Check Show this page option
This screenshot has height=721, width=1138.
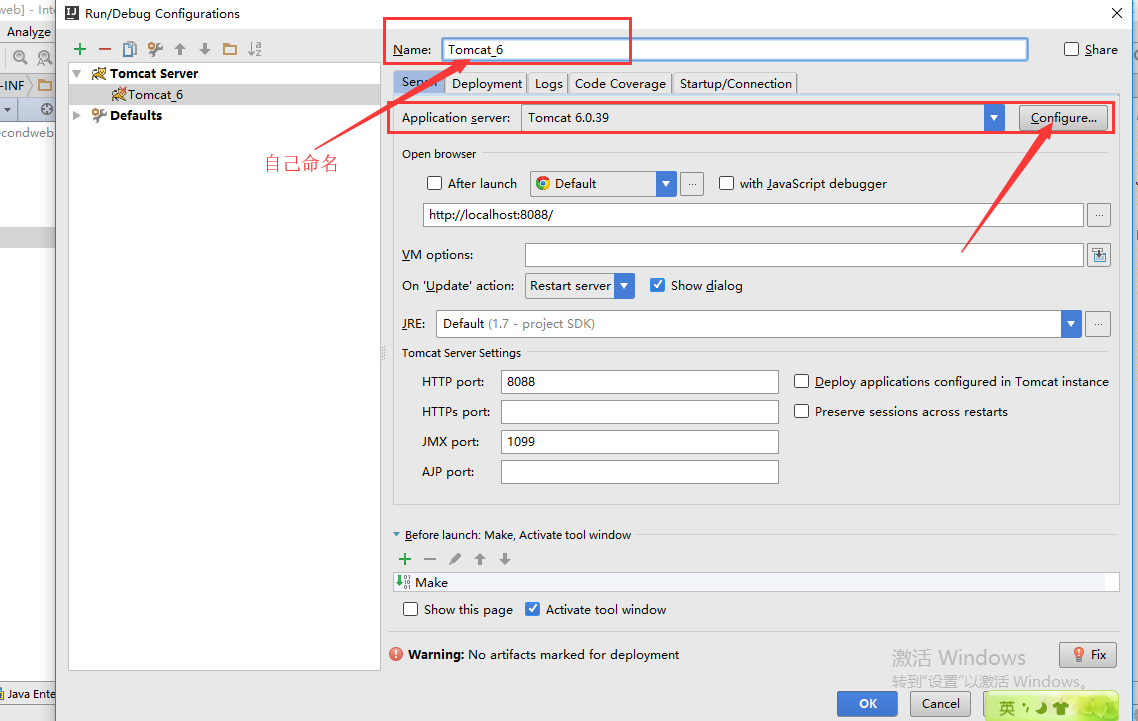tap(410, 609)
